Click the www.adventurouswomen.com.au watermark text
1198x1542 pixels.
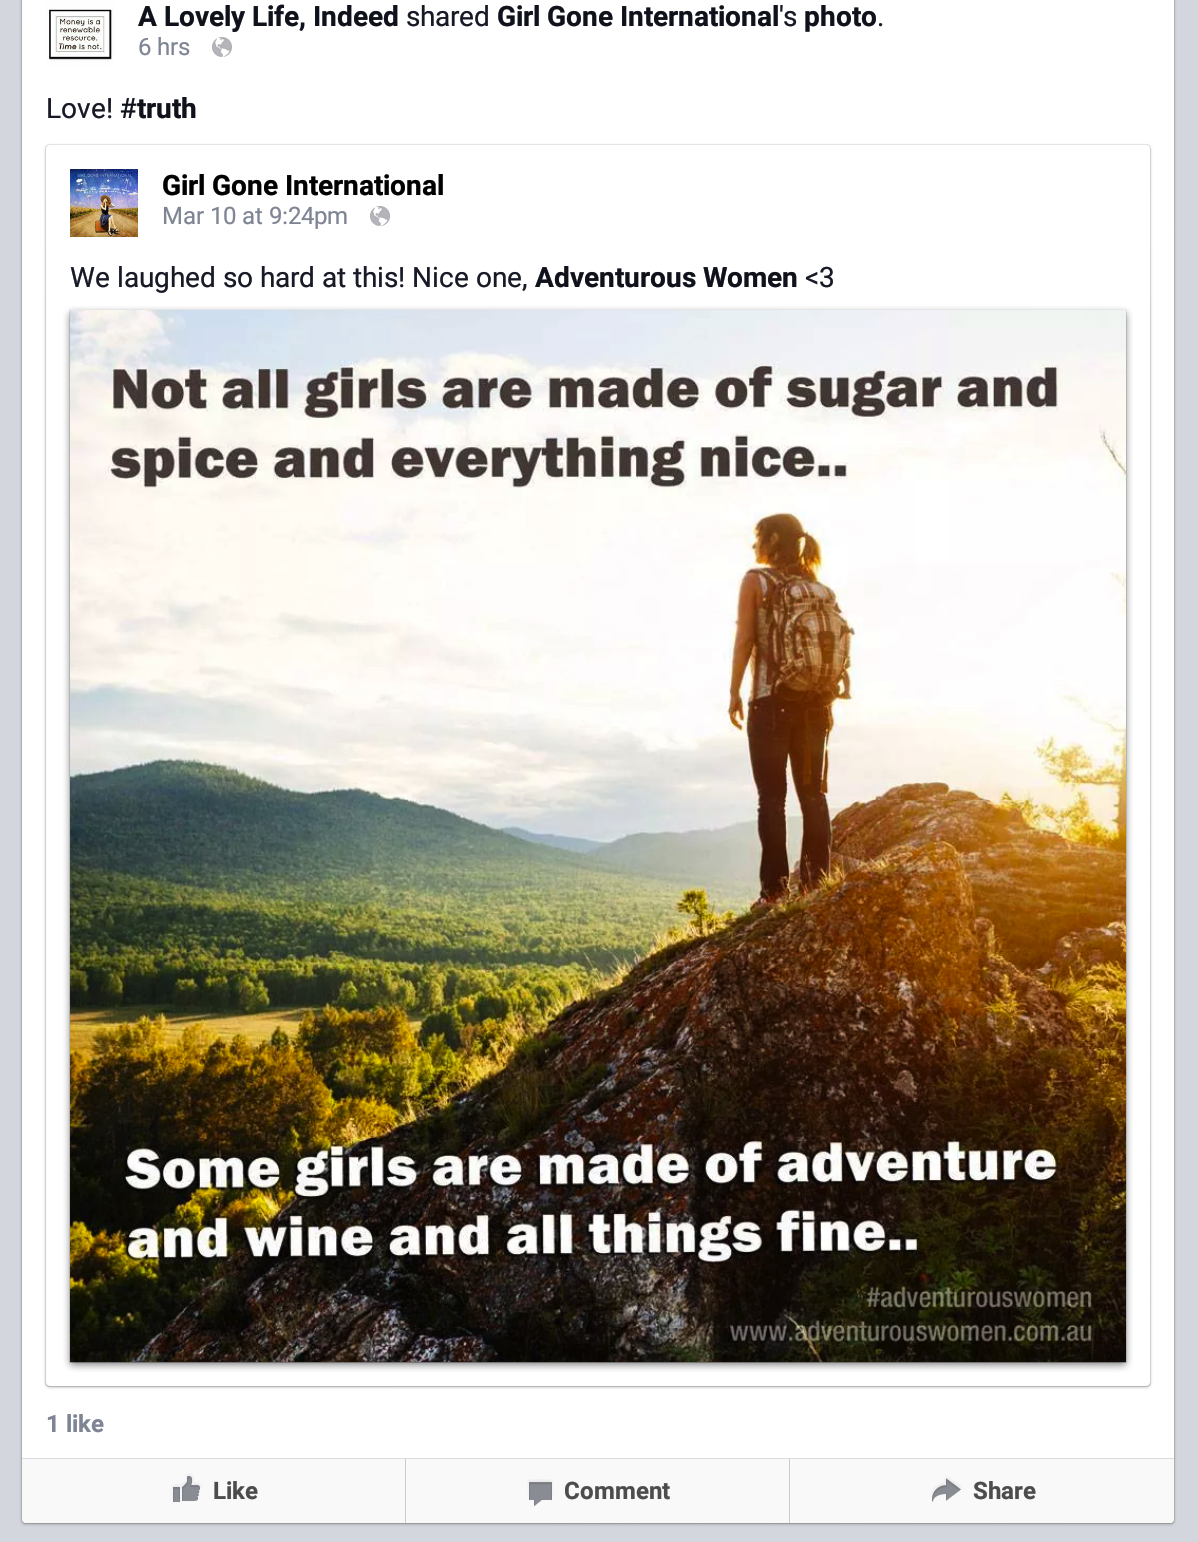pyautogui.click(x=910, y=1332)
